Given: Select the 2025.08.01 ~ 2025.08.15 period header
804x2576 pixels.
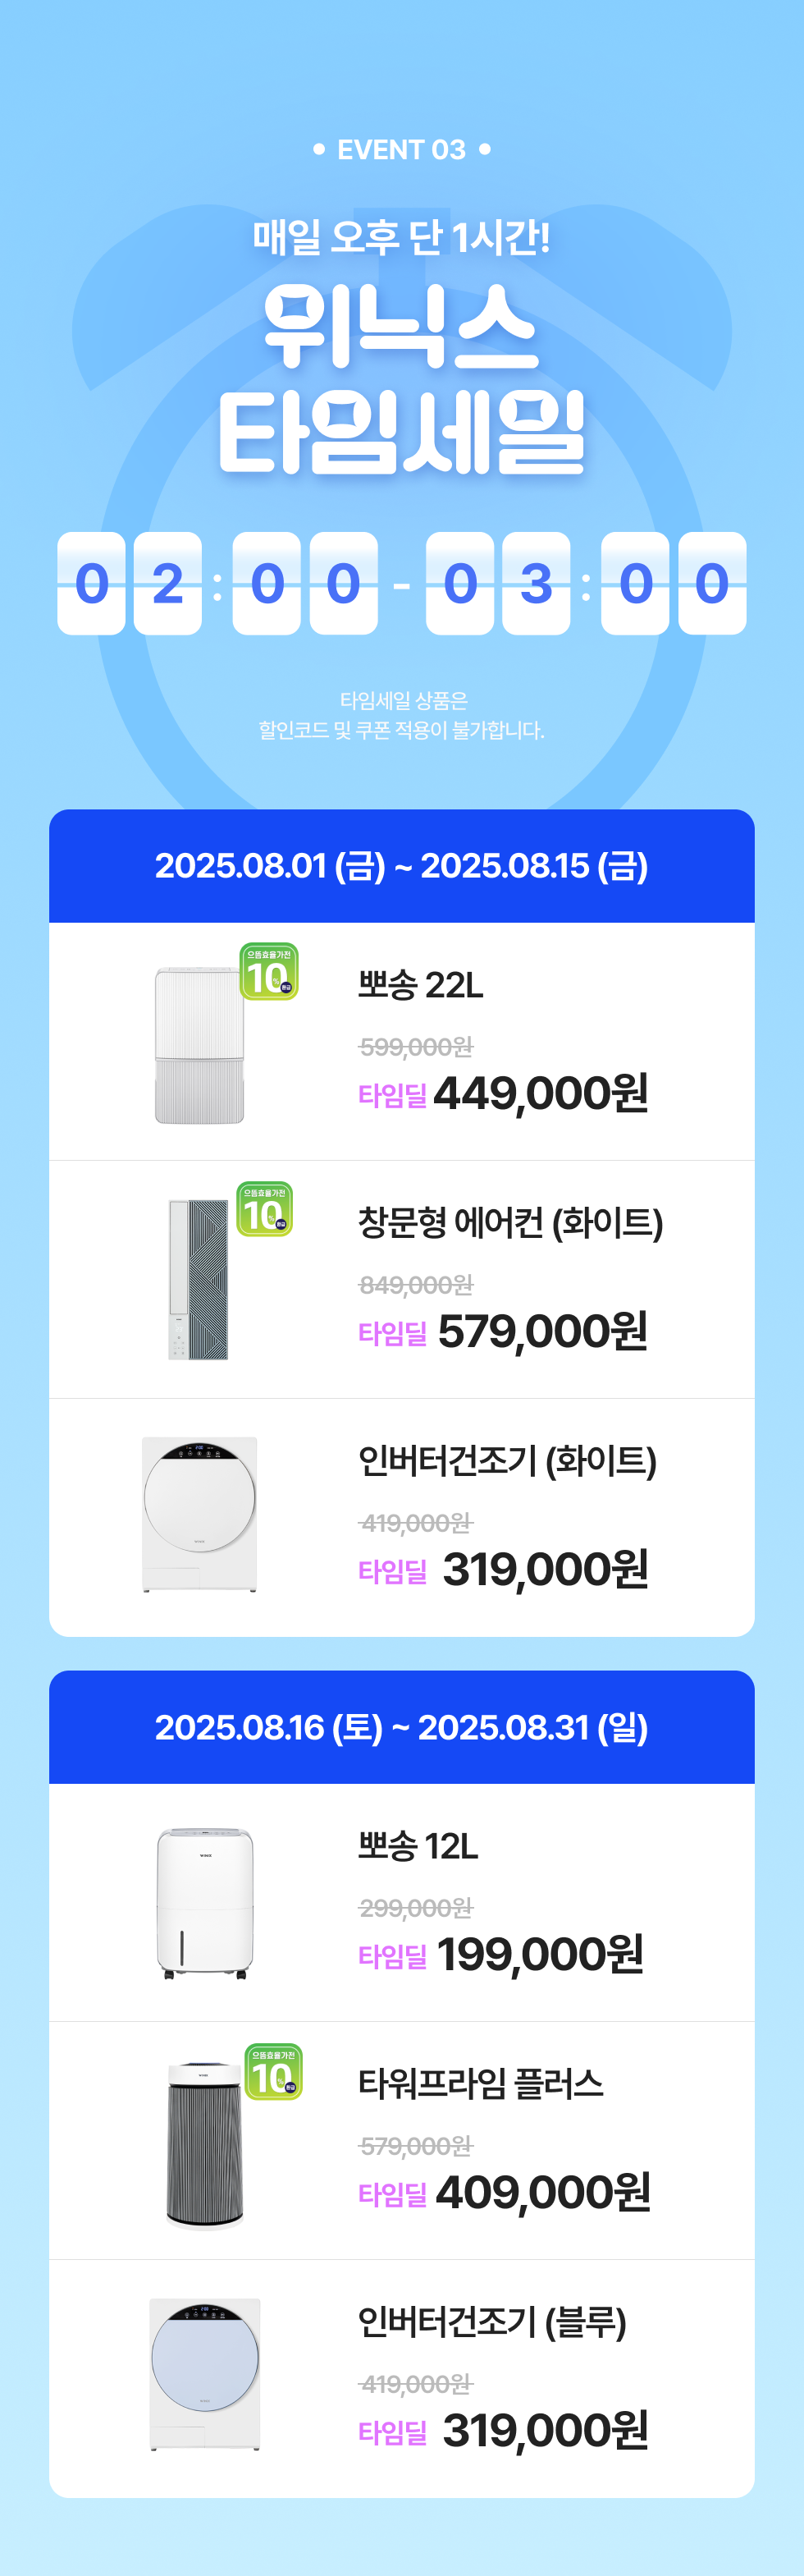Looking at the screenshot, I should point(402,866).
